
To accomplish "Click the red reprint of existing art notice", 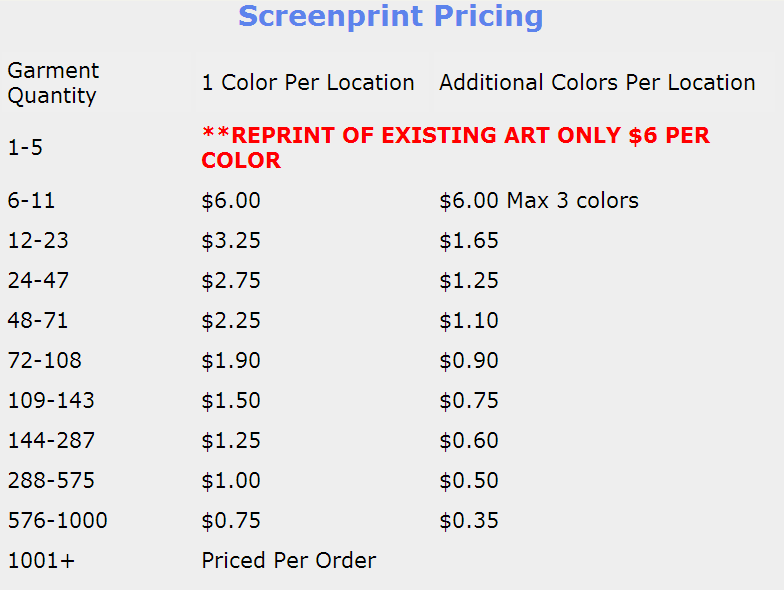I will point(455,147).
